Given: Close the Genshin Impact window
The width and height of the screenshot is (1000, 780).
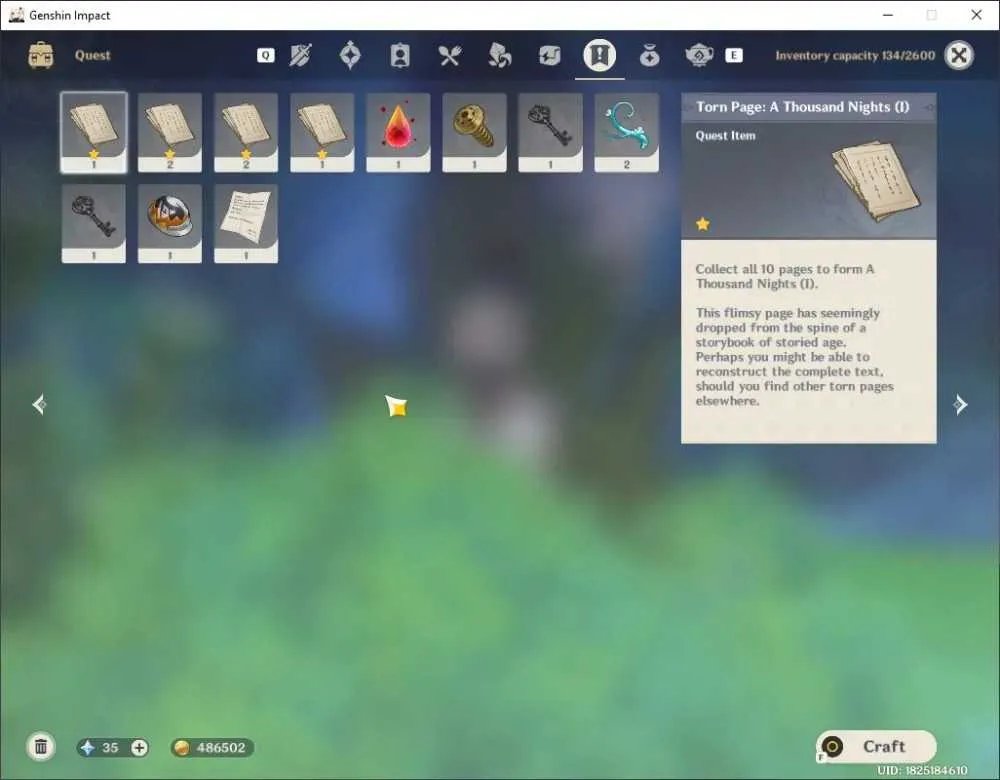Looking at the screenshot, I should [x=976, y=15].
